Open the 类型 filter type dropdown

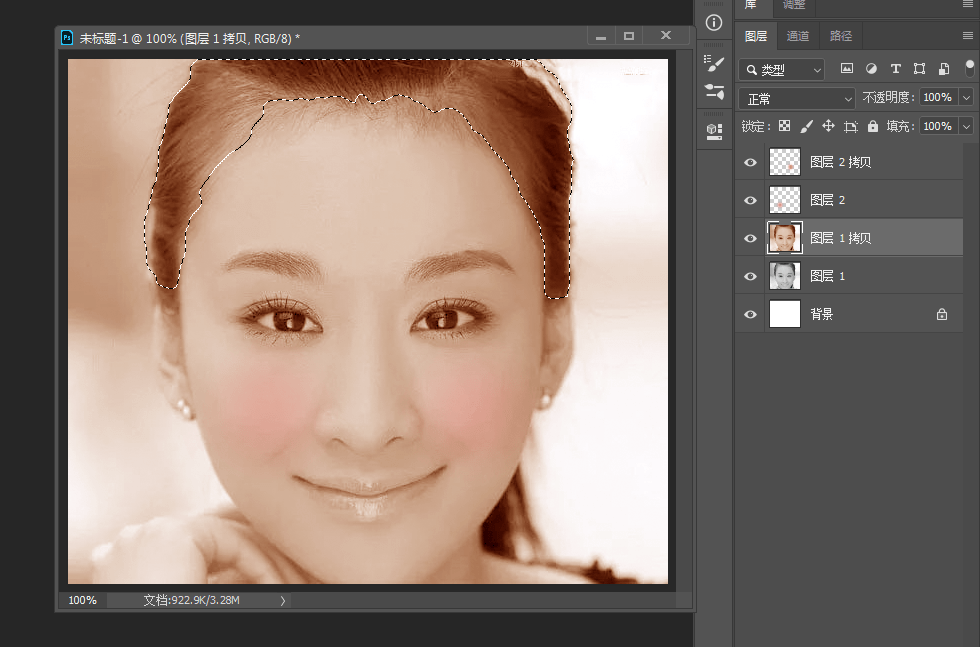pyautogui.click(x=781, y=69)
